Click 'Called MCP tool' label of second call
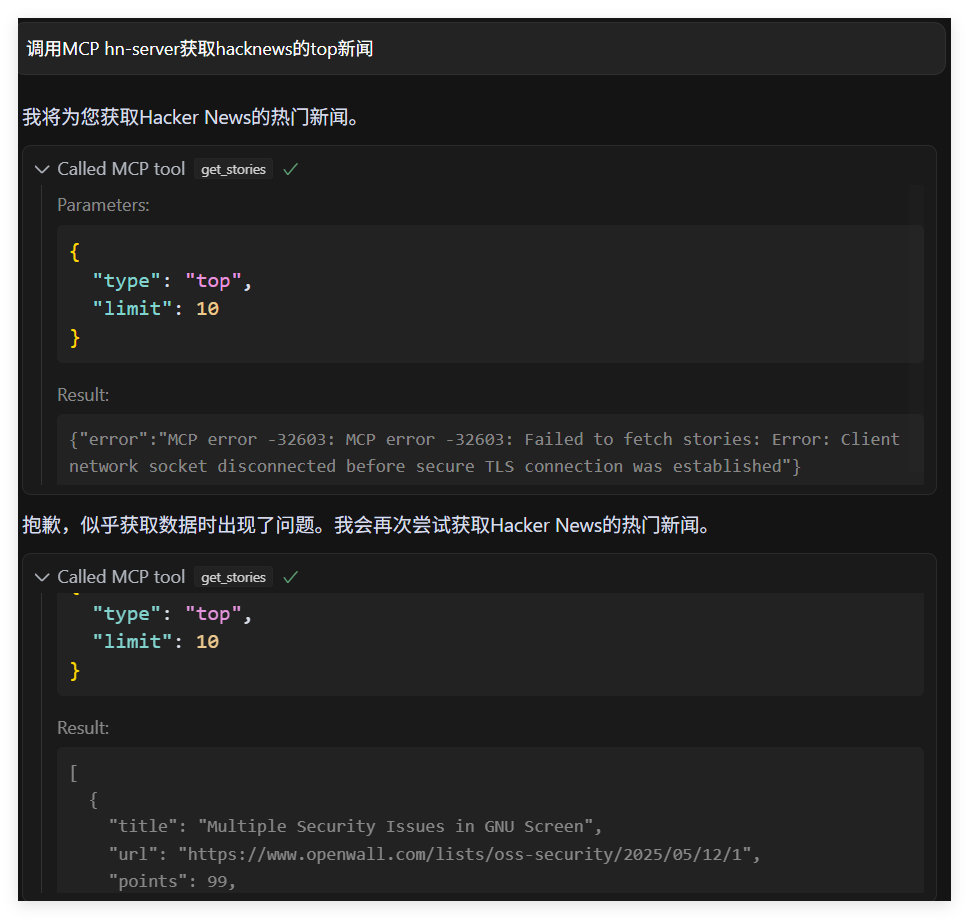The height and width of the screenshot is (919, 969). [x=121, y=577]
